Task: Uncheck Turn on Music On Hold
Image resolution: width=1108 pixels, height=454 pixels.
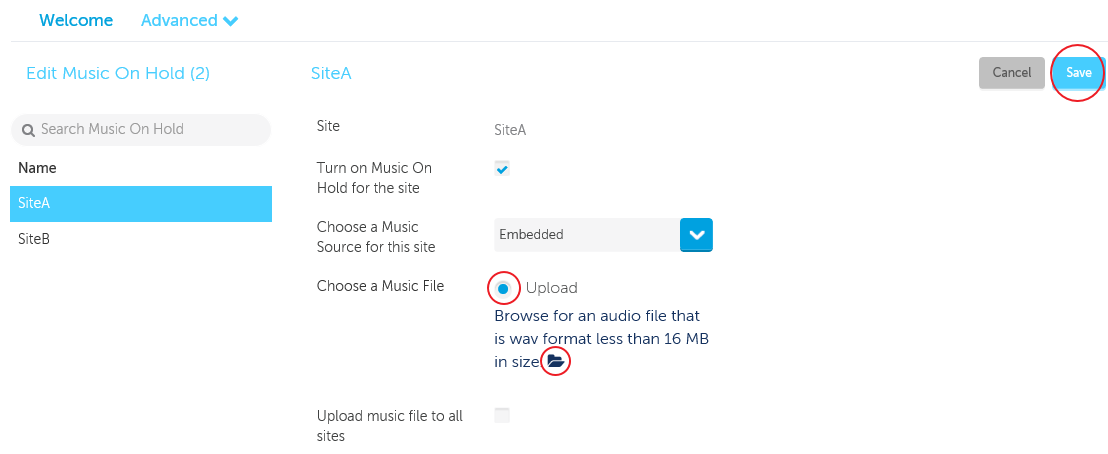Action: (x=502, y=169)
